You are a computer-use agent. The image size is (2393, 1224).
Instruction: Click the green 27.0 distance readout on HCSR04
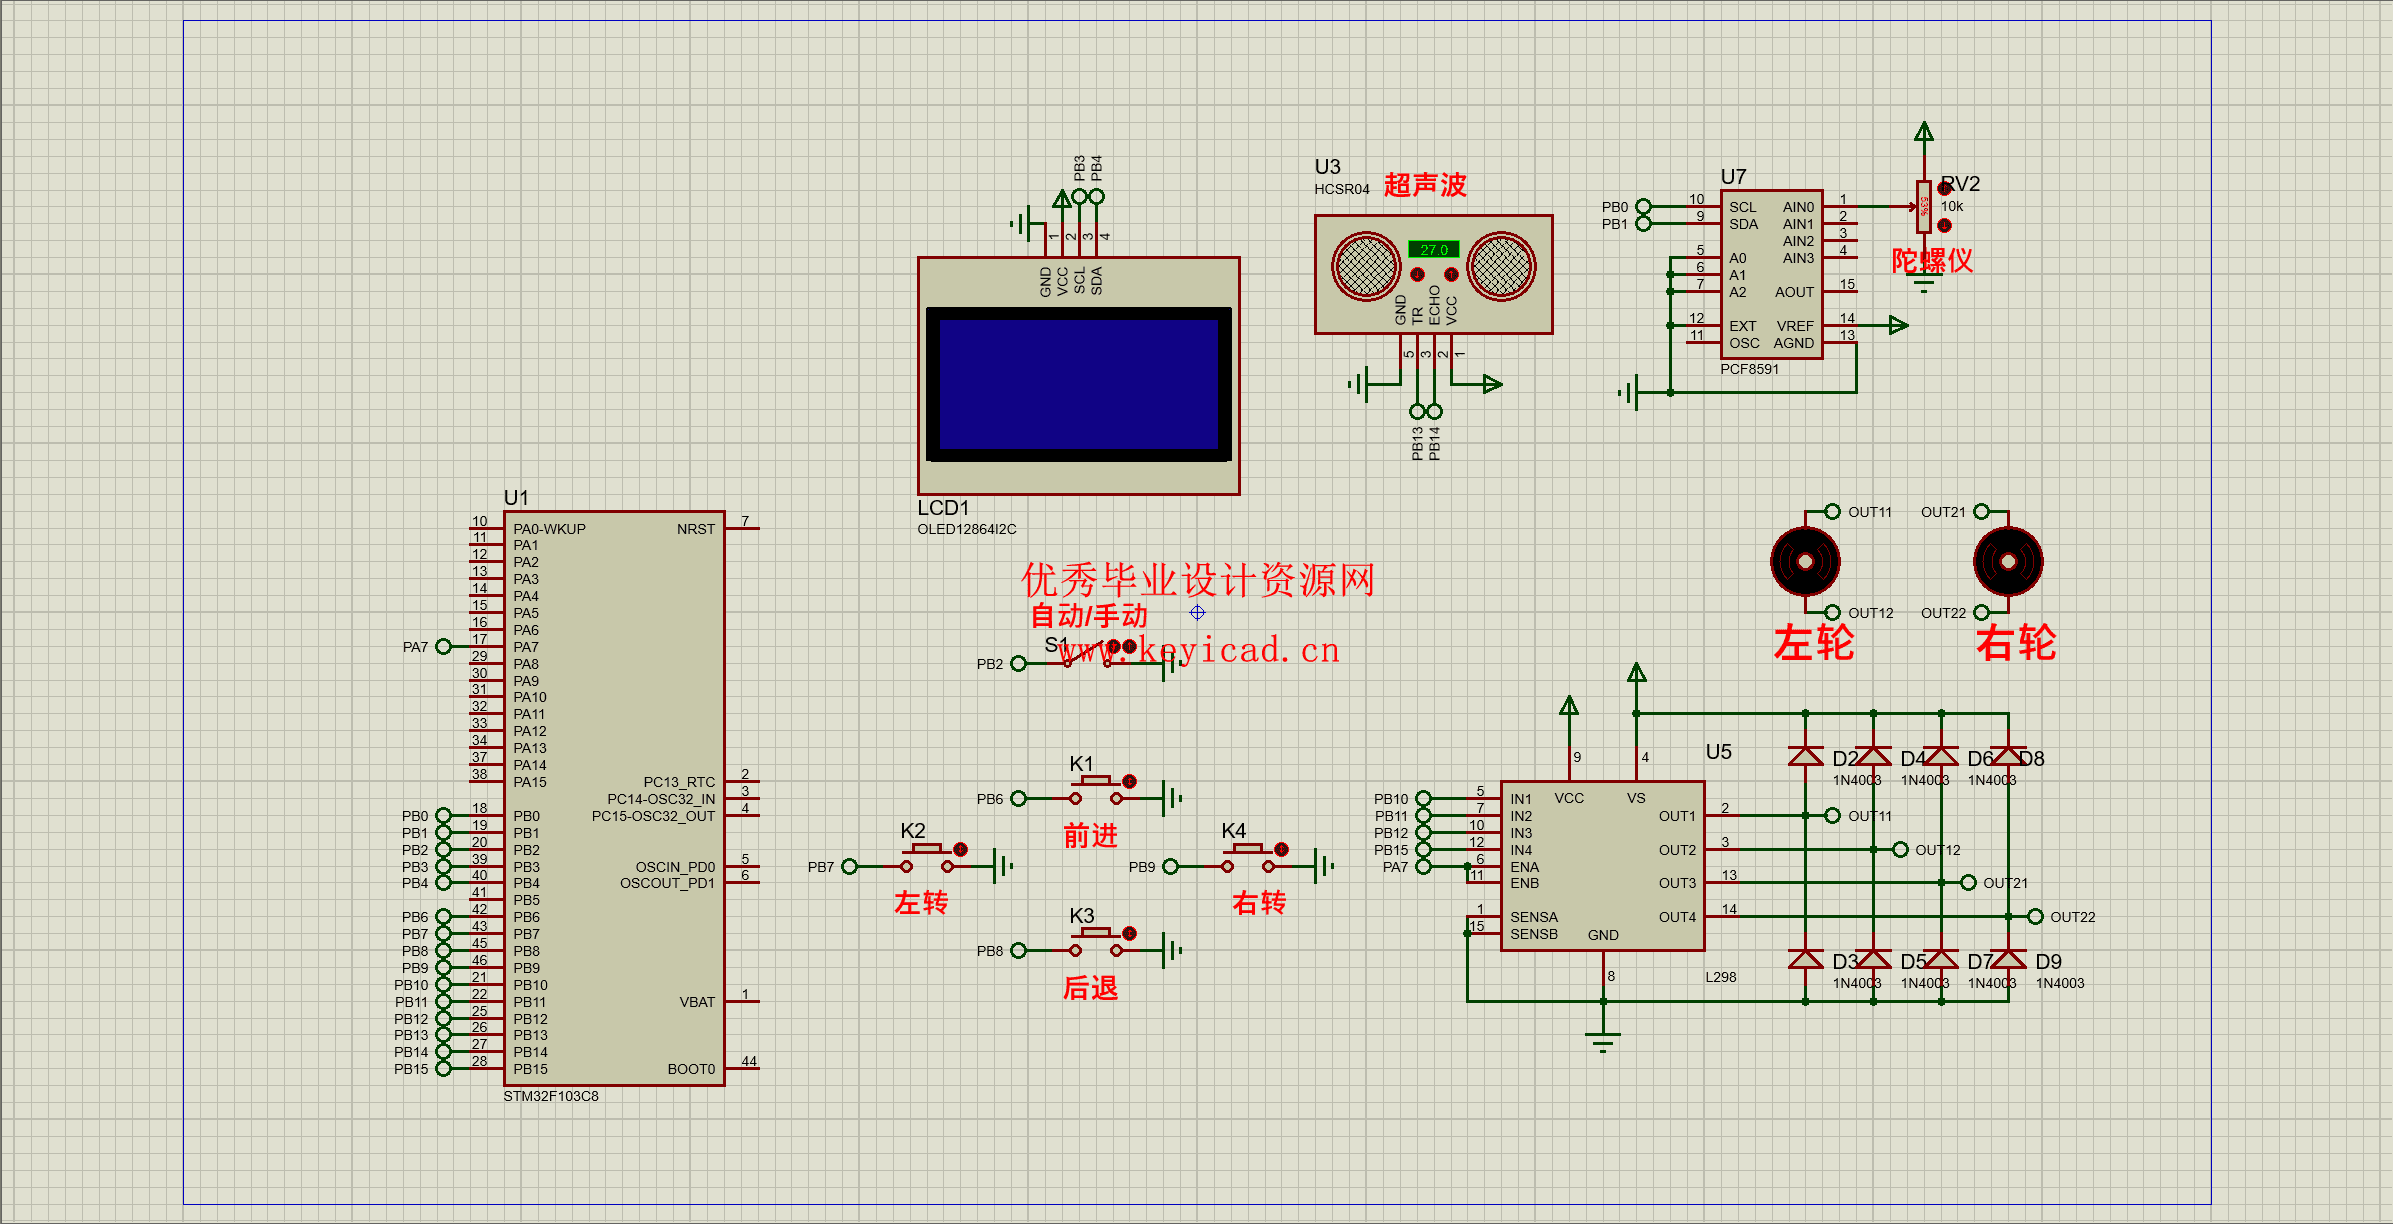[x=1434, y=250]
